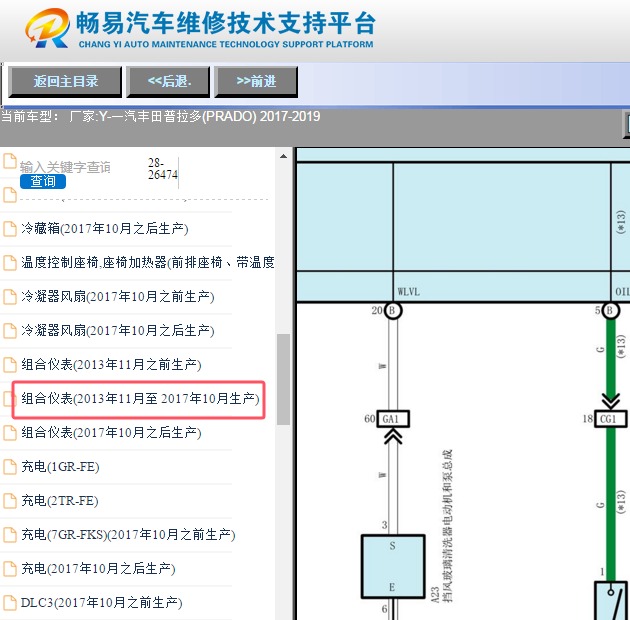Click the 畅易 platform logo icon

click(x=47, y=28)
